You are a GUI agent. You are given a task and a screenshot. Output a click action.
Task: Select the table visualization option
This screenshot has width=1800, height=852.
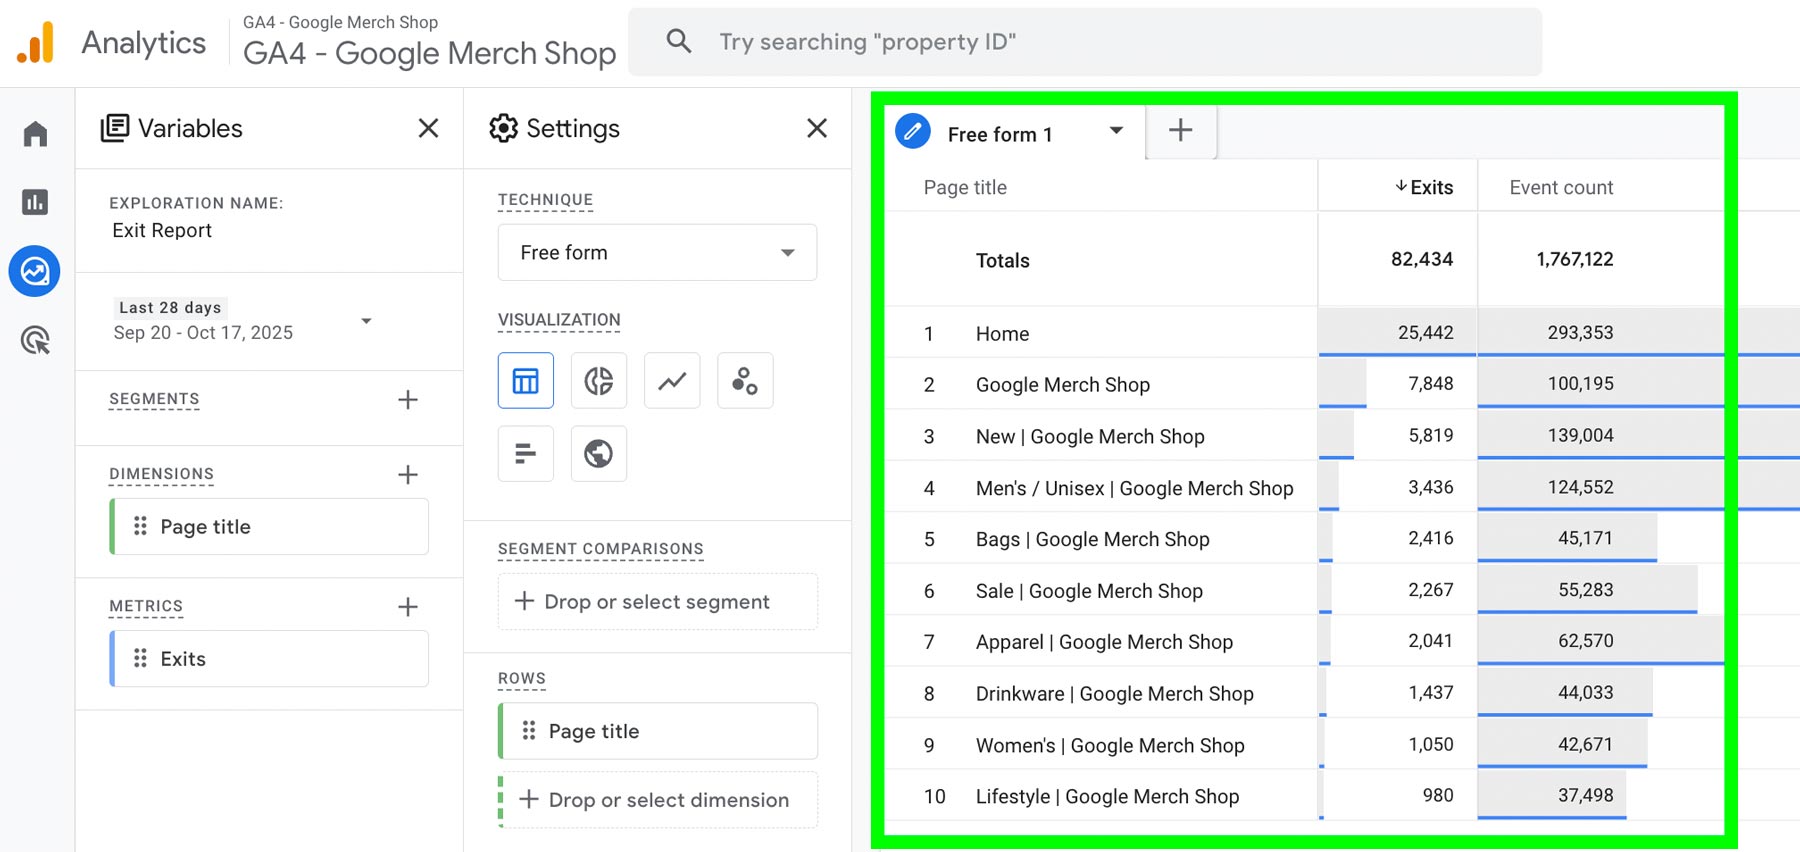pyautogui.click(x=525, y=381)
